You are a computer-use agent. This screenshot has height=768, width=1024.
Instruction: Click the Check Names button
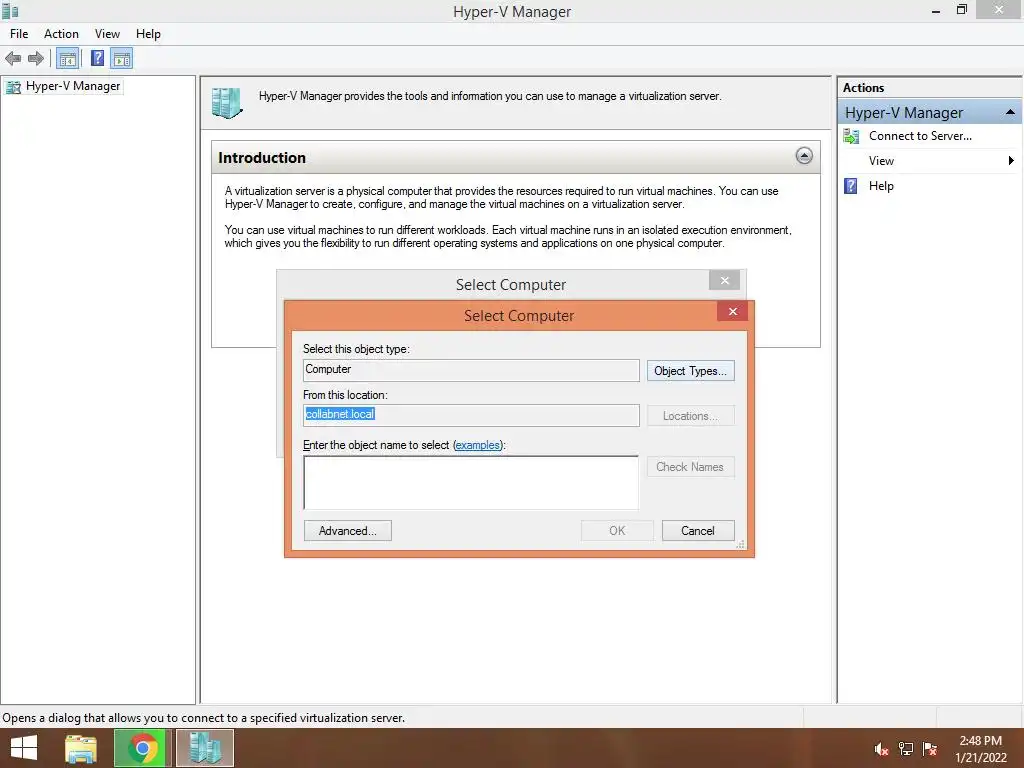[x=690, y=467]
